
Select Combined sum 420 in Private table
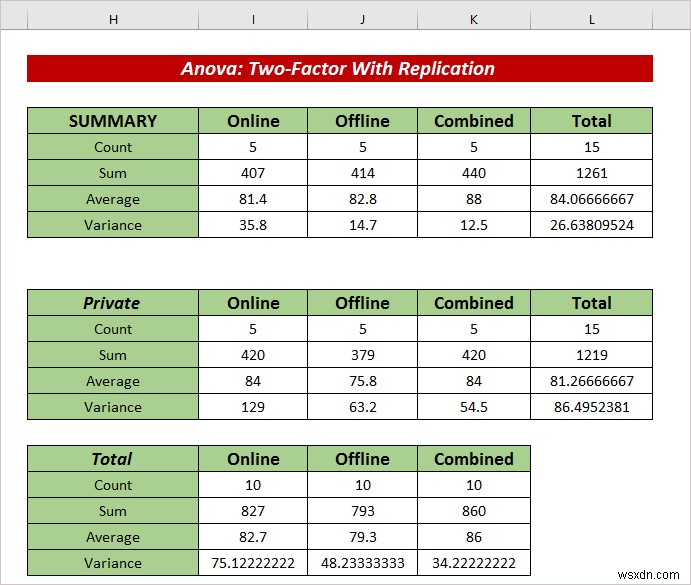[x=474, y=355]
